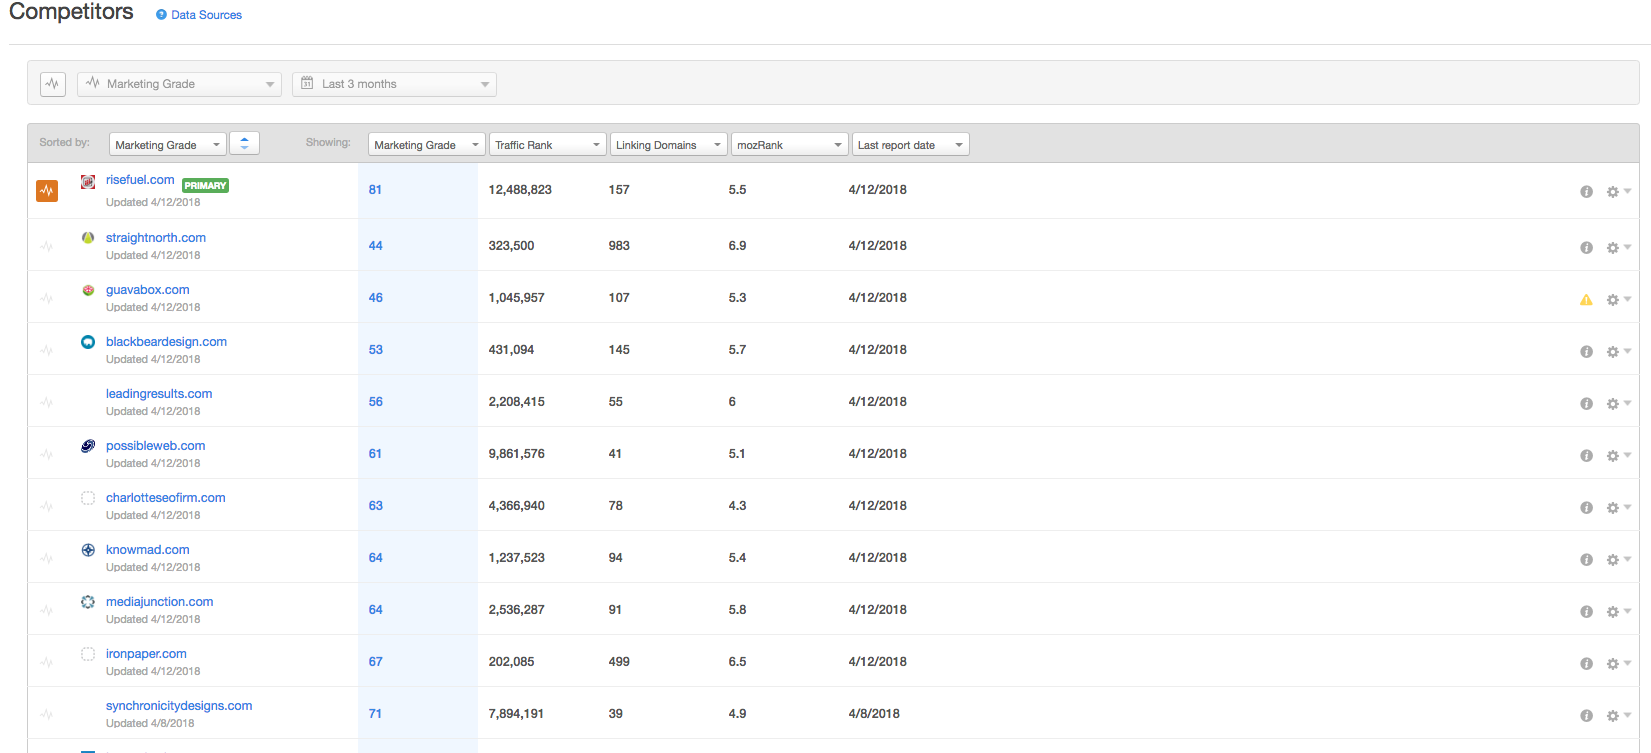The width and height of the screenshot is (1651, 753).
Task: Click the info icon for possibleweb.com
Action: (x=1586, y=456)
